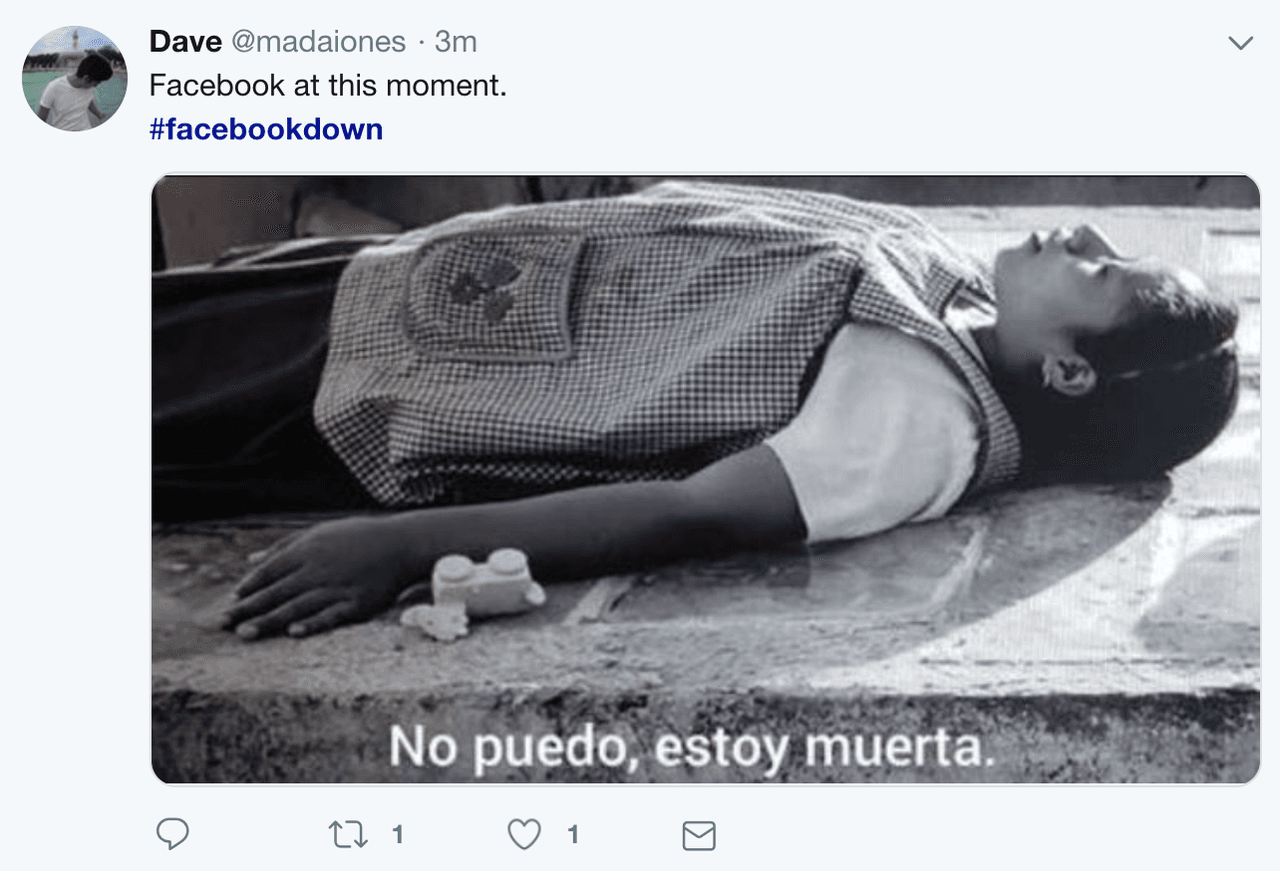The width and height of the screenshot is (1280, 871).
Task: Open the tweet via the 3m timestamp
Action: 455,42
